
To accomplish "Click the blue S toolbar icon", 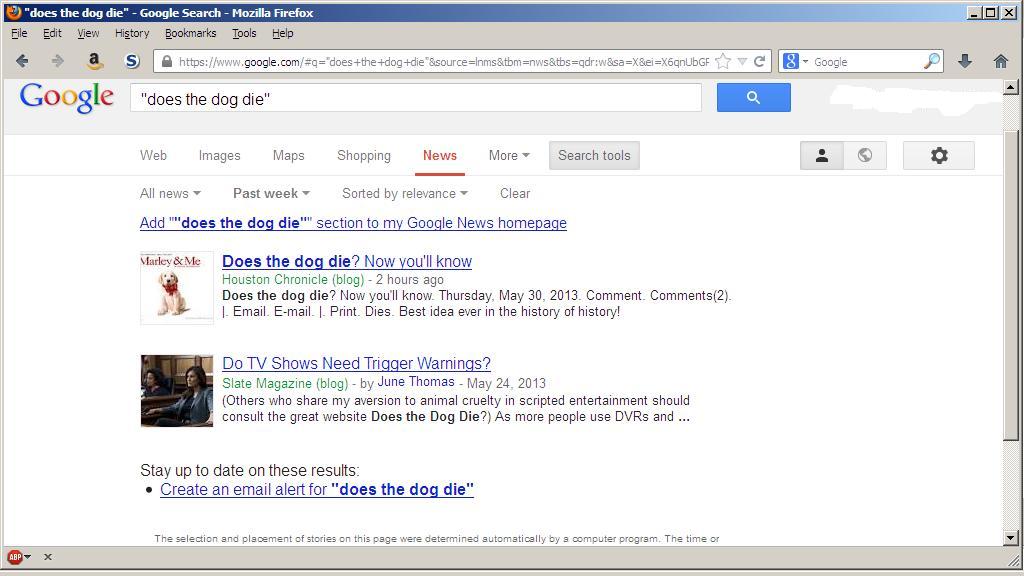I will pos(131,61).
